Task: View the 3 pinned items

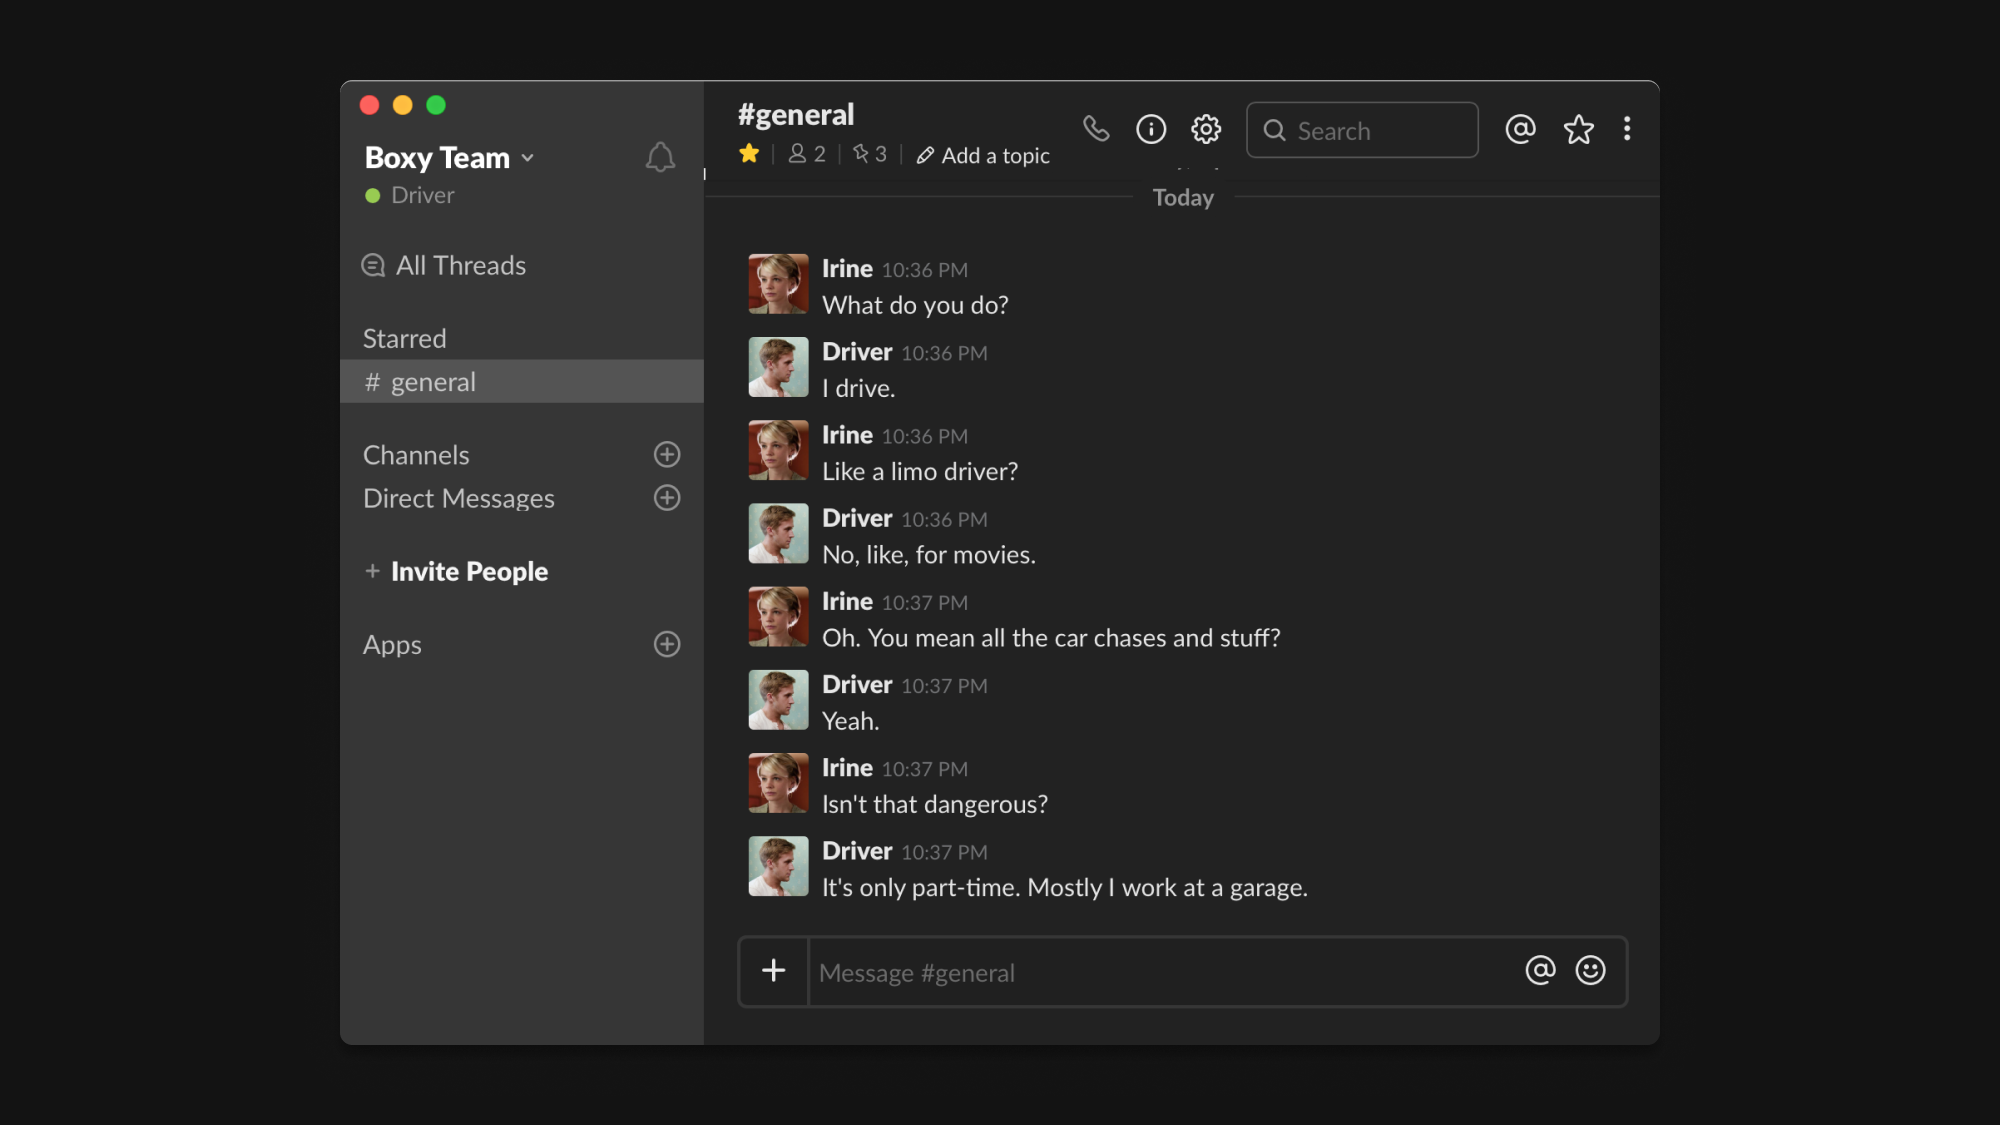Action: click(x=870, y=154)
